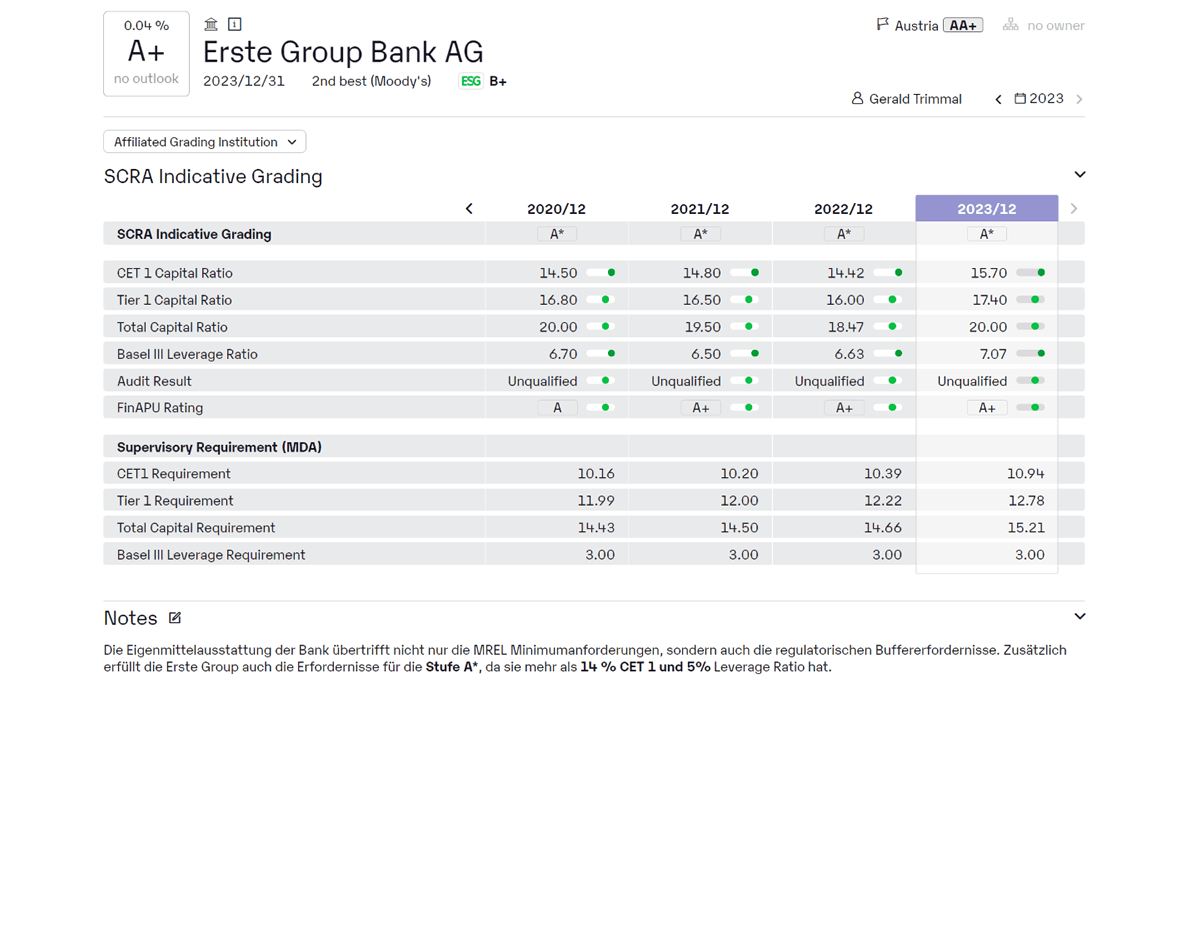Toggle Total Capital Ratio switch for 2020/12

(601, 327)
